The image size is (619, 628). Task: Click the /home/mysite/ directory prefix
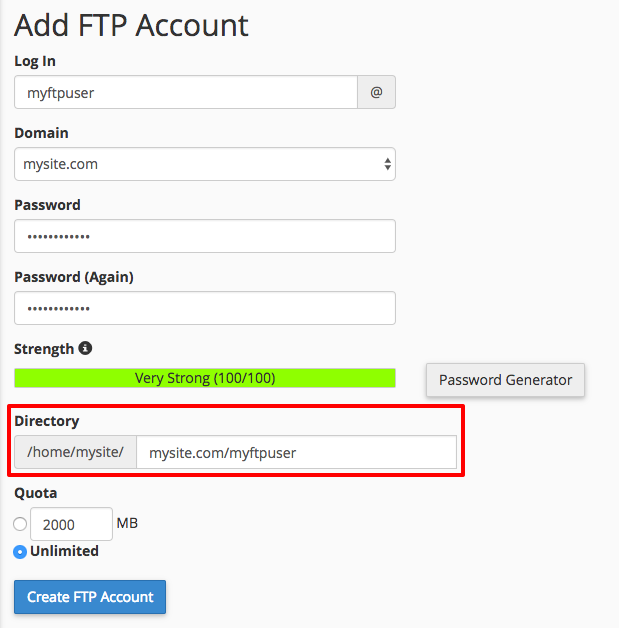[x=75, y=452]
